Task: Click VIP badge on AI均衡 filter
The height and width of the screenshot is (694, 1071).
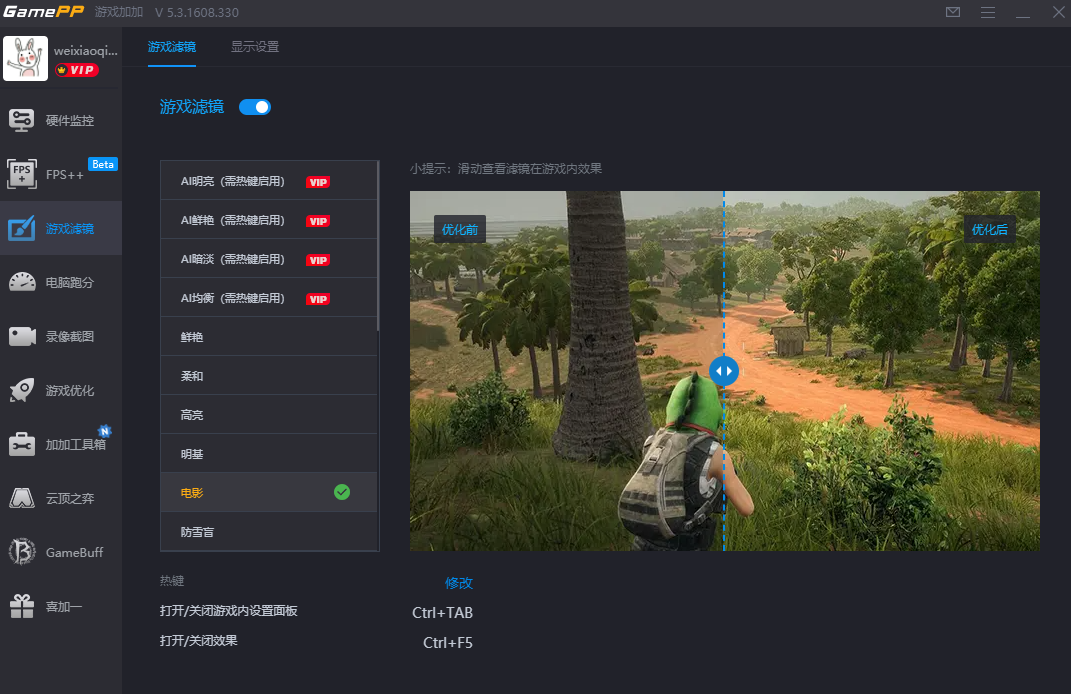Action: coord(318,299)
